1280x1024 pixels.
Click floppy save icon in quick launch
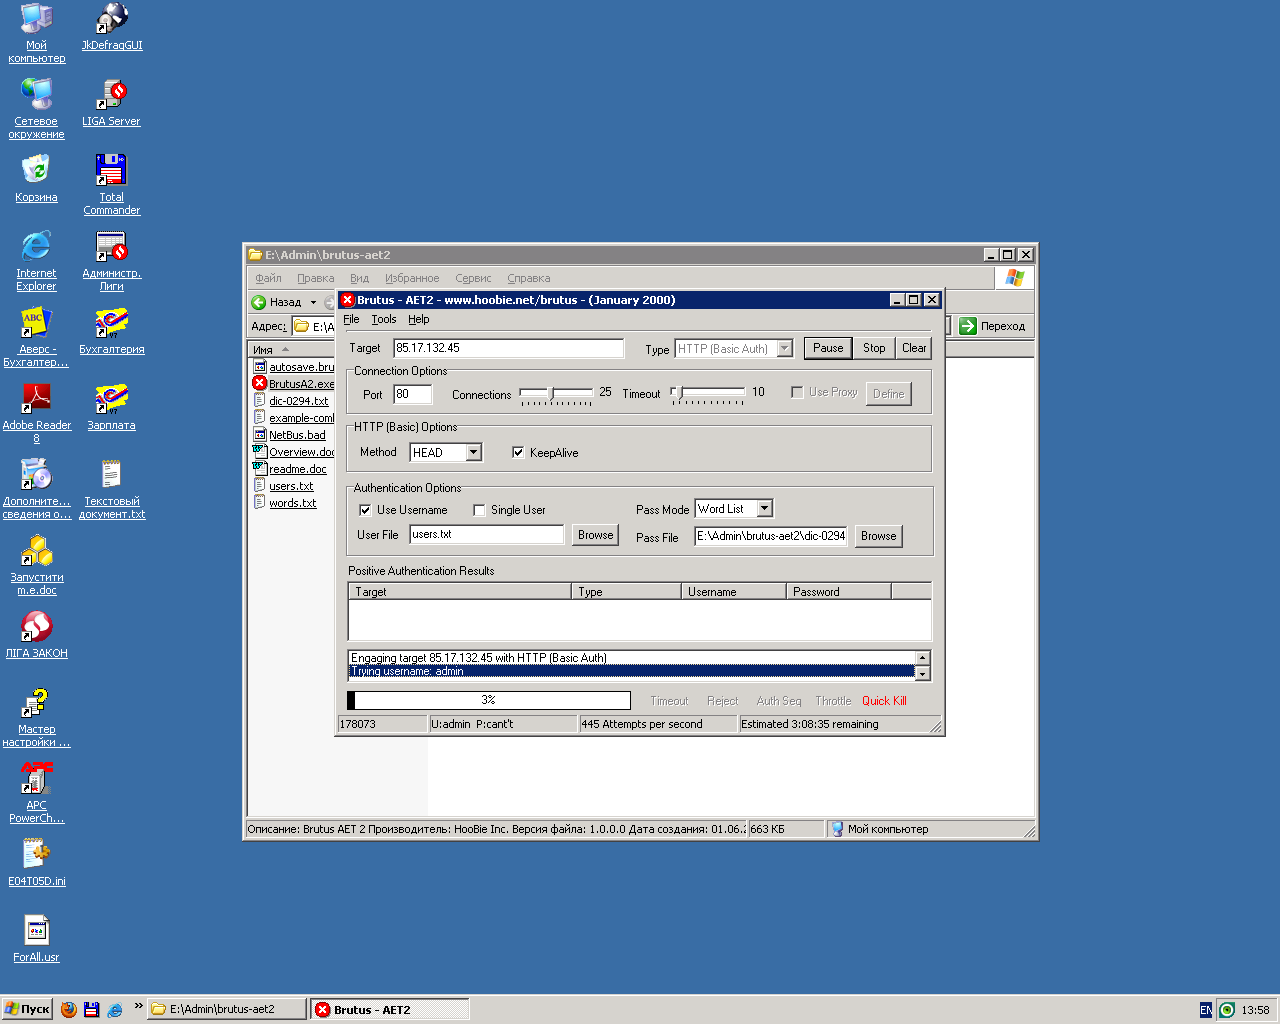coord(92,1009)
